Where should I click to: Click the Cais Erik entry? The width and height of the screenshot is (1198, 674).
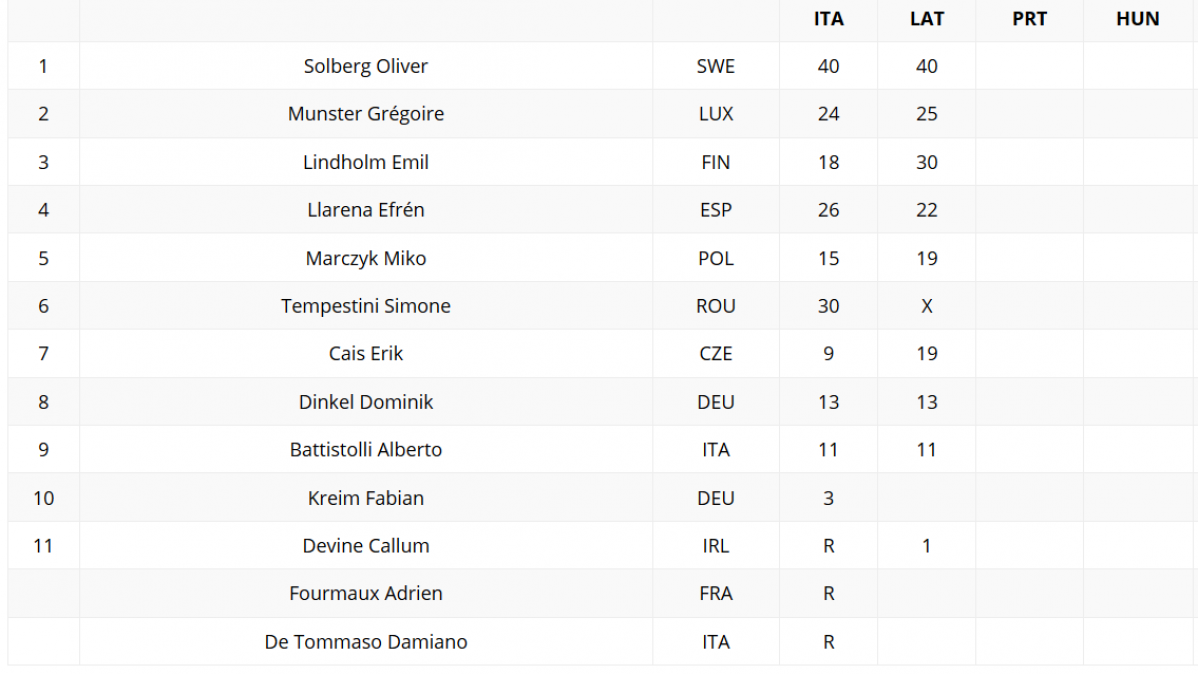pos(365,354)
